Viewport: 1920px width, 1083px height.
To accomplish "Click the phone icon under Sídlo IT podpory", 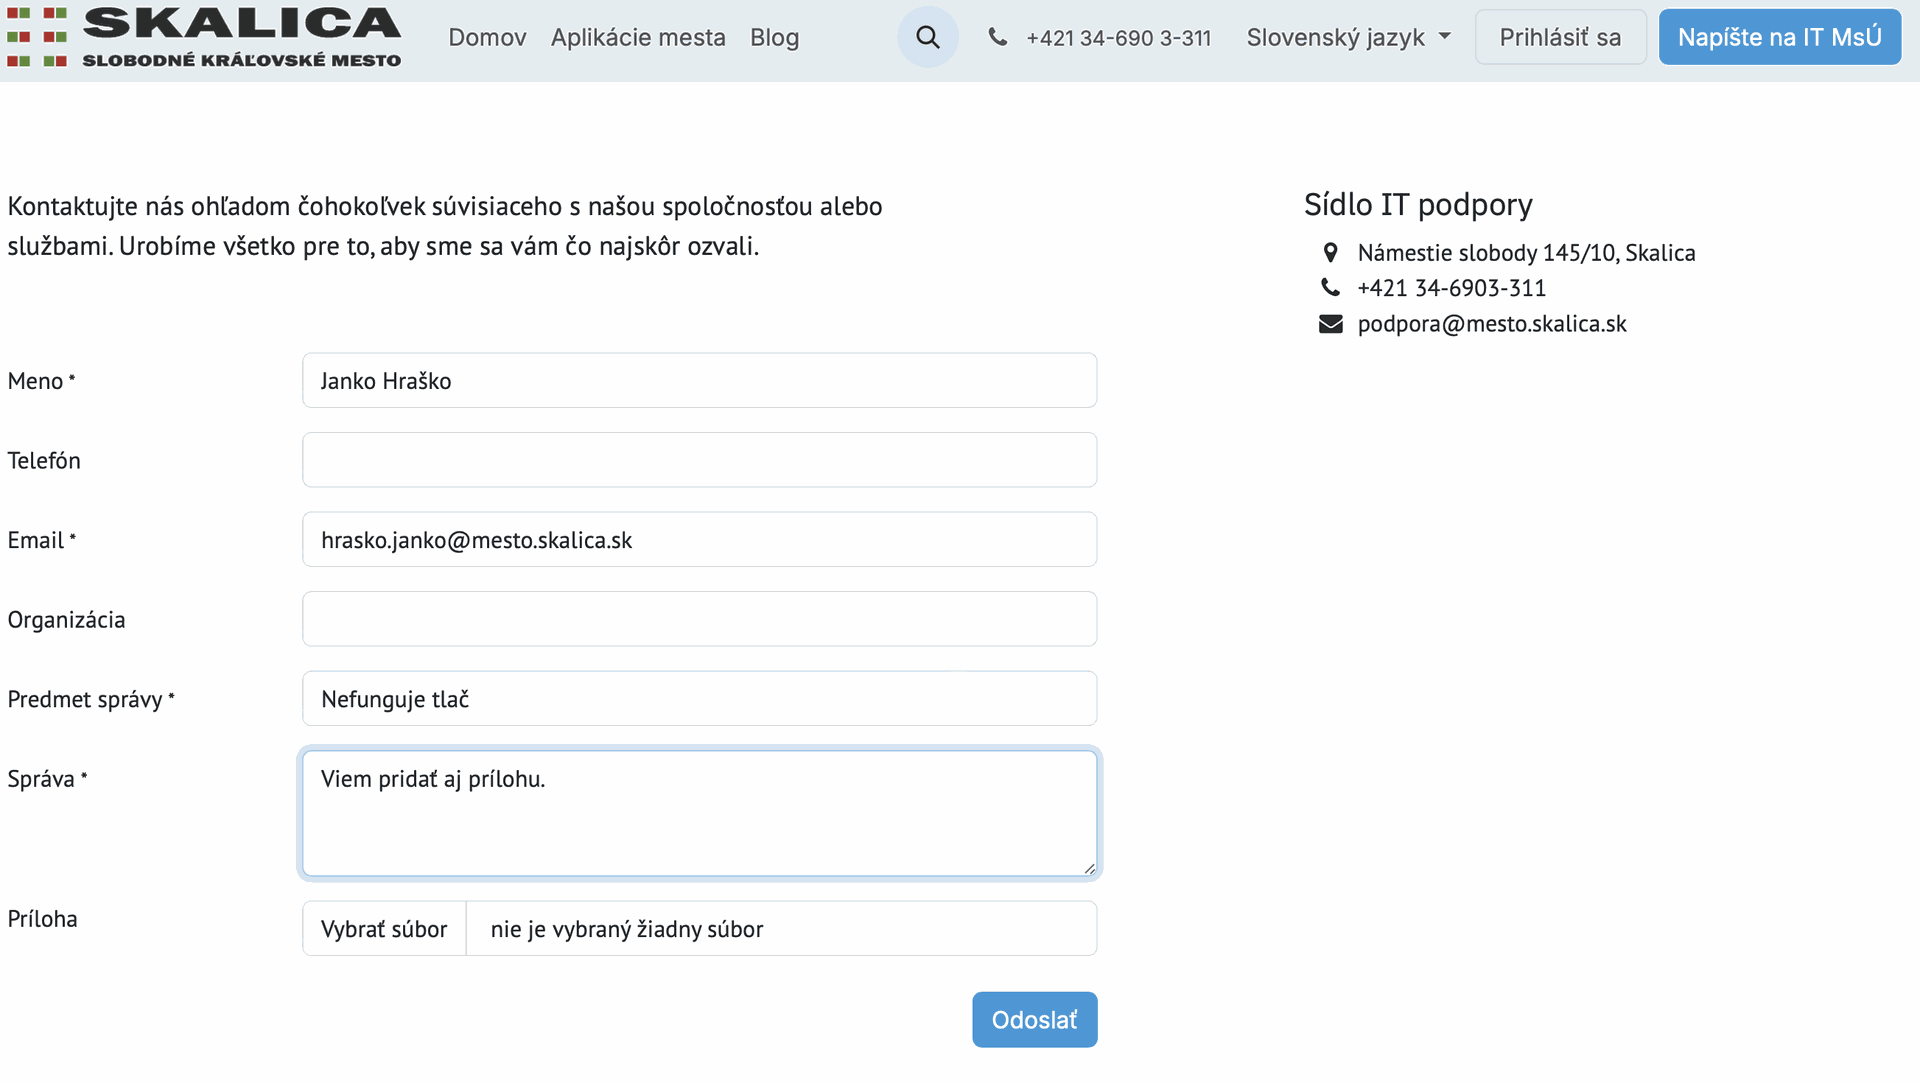I will coord(1330,288).
